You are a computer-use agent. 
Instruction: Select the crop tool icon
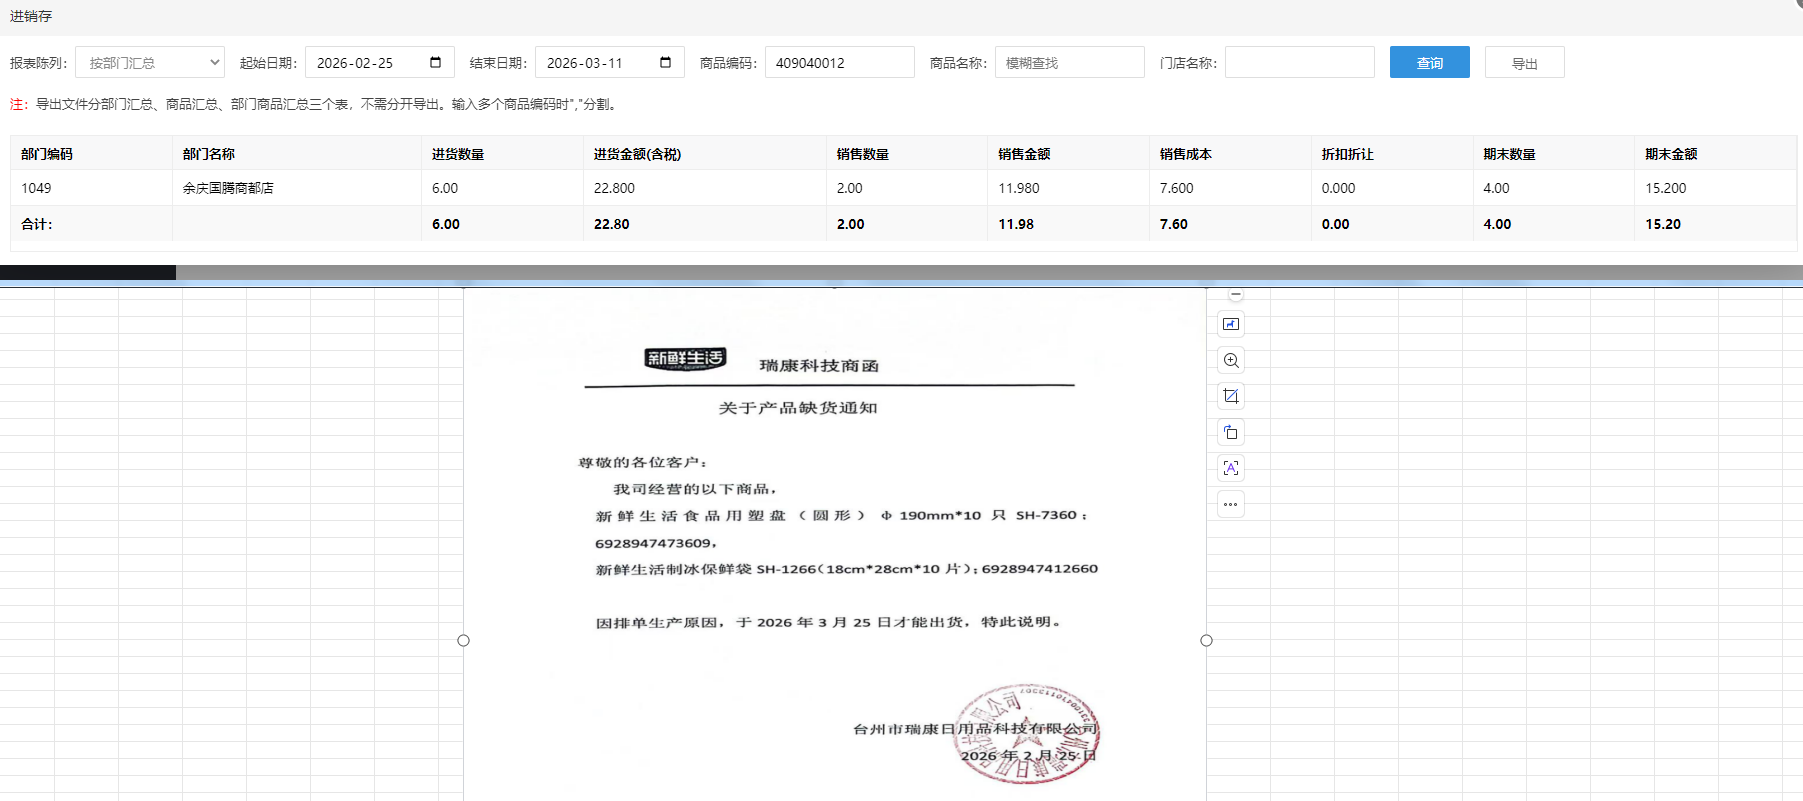1231,396
